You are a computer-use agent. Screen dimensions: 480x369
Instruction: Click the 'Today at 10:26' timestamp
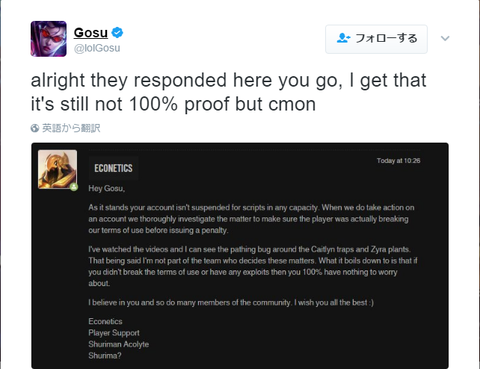(x=398, y=161)
